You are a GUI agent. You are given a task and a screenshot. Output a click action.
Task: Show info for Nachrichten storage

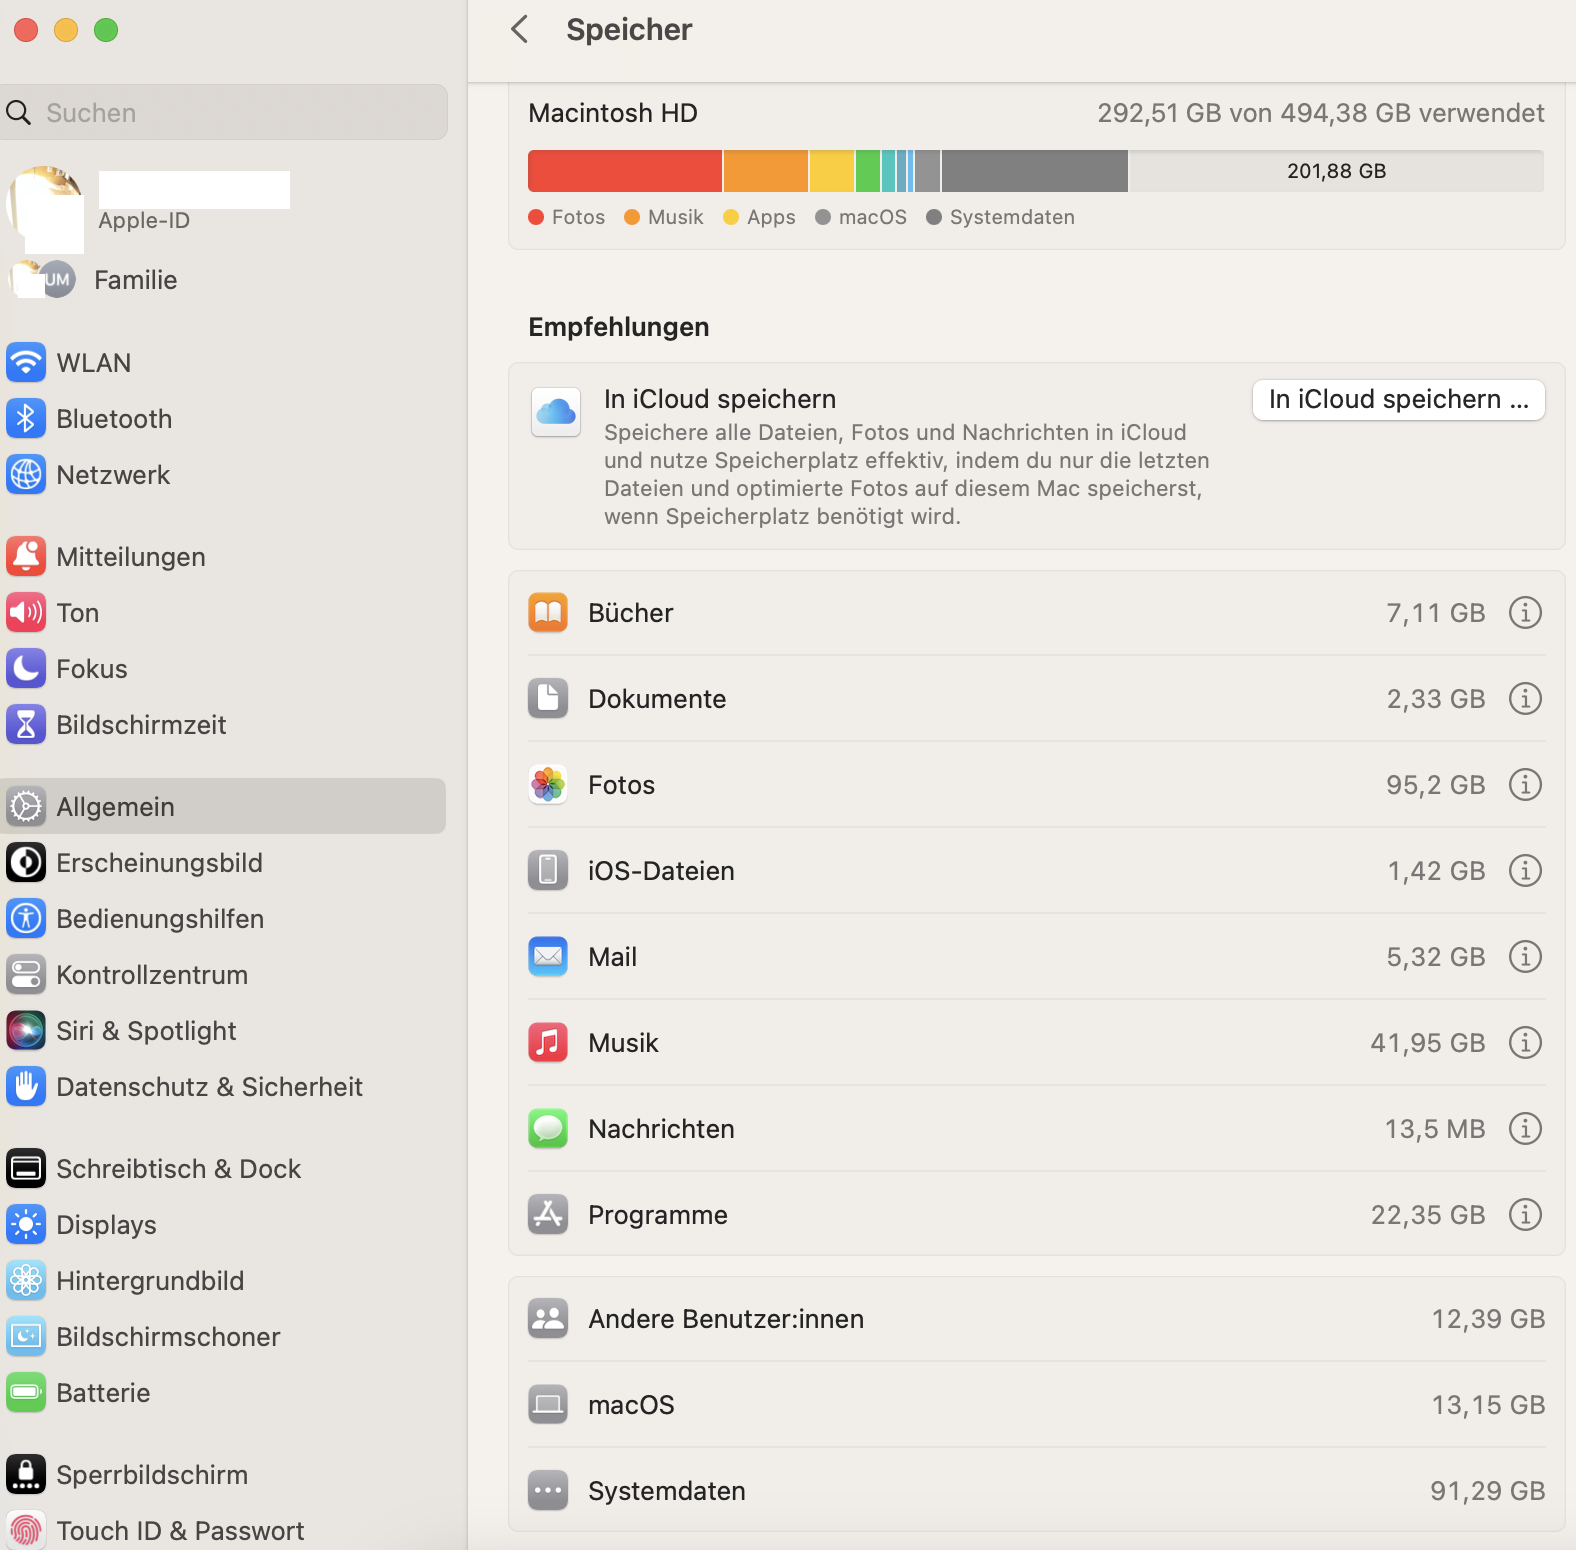pos(1525,1128)
